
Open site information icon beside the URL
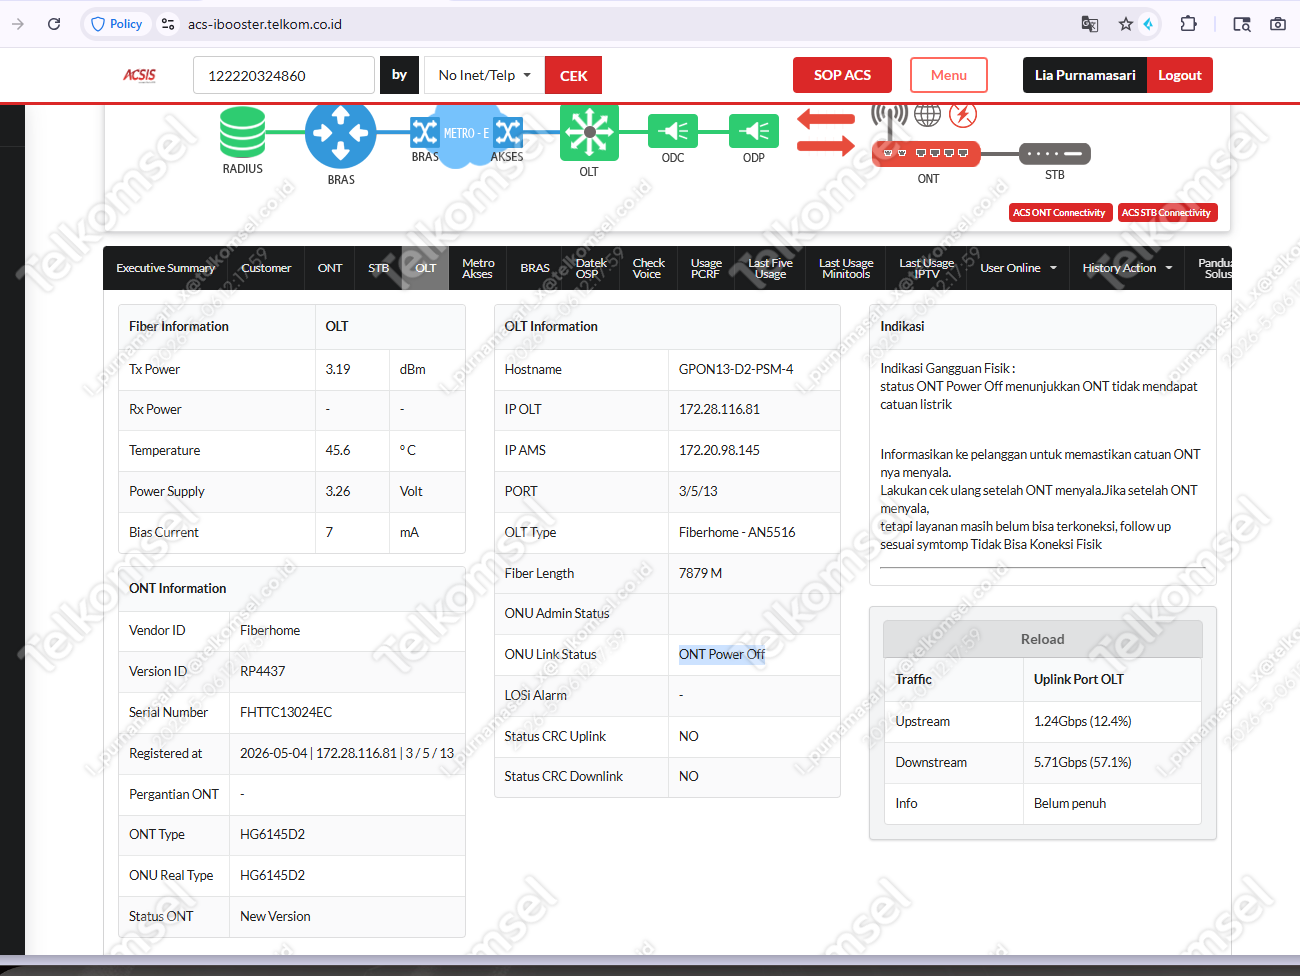point(168,24)
